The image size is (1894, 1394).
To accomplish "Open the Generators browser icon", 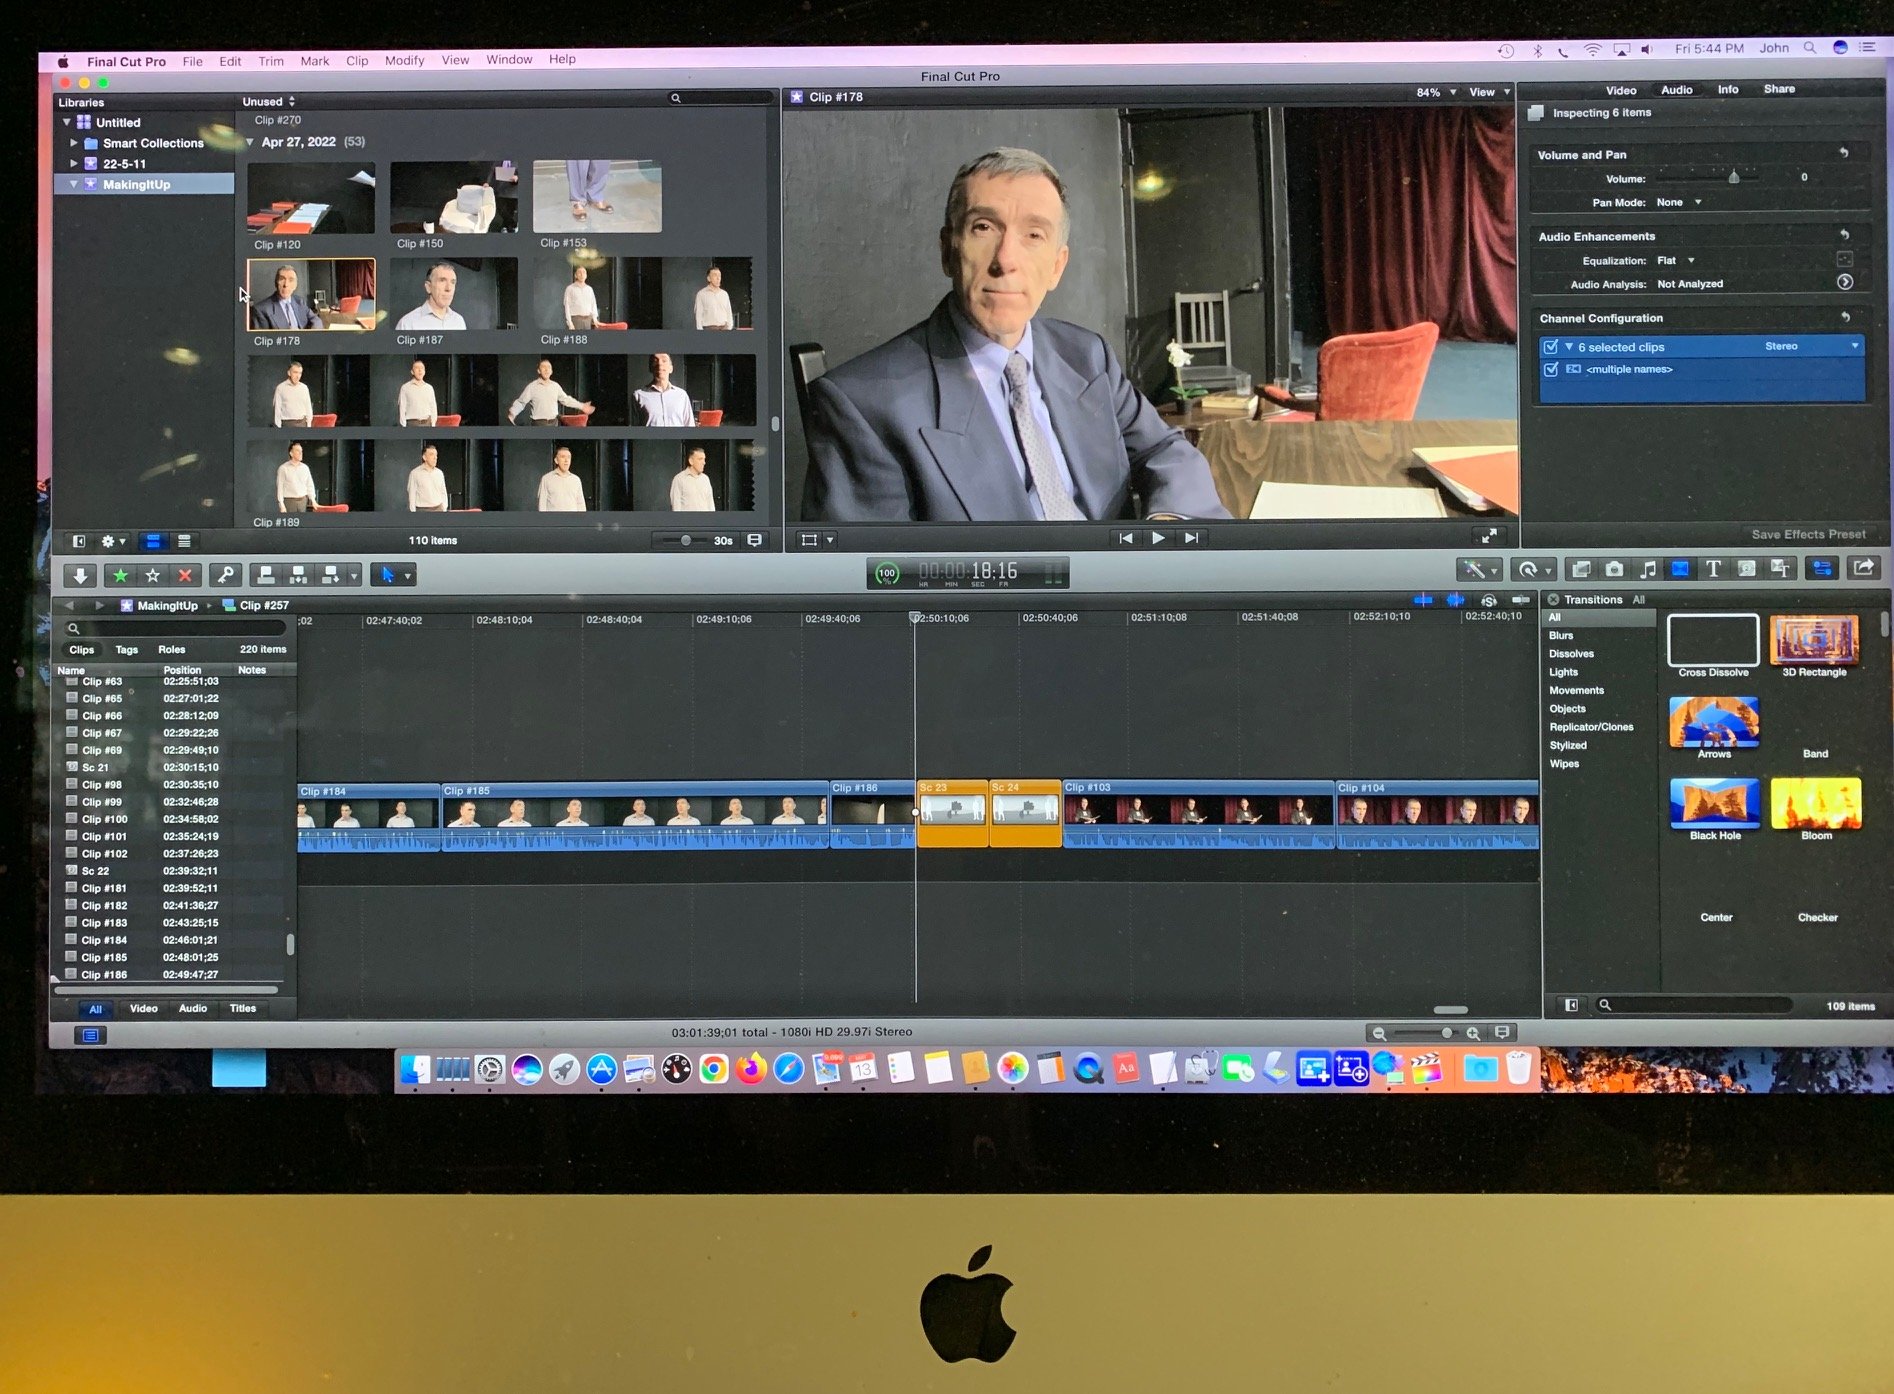I will 1747,569.
